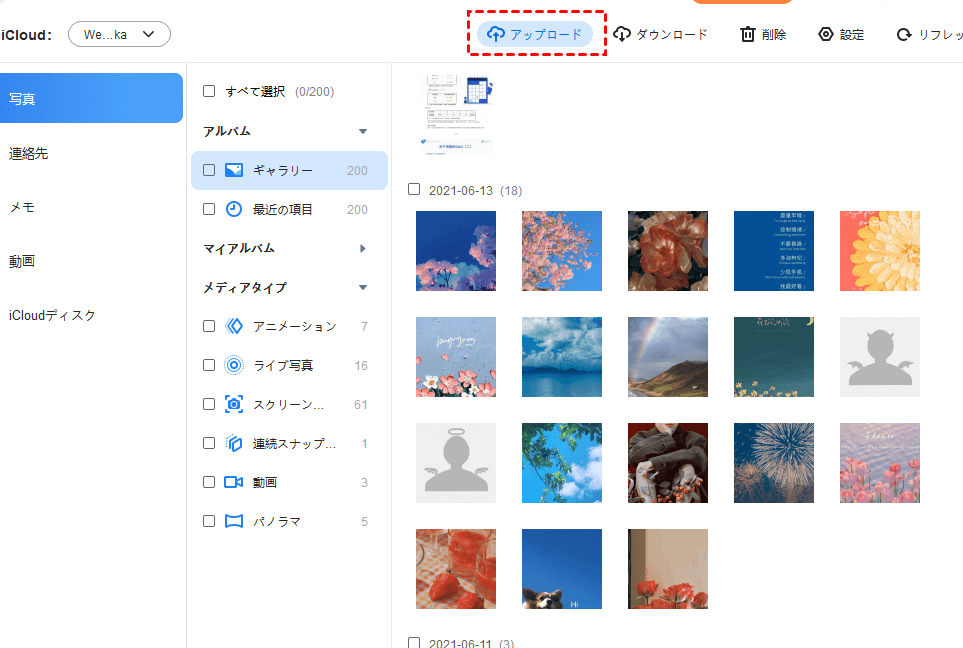This screenshot has height=648, width=963.
Task: Open settings via the hexagon icon
Action: point(825,34)
